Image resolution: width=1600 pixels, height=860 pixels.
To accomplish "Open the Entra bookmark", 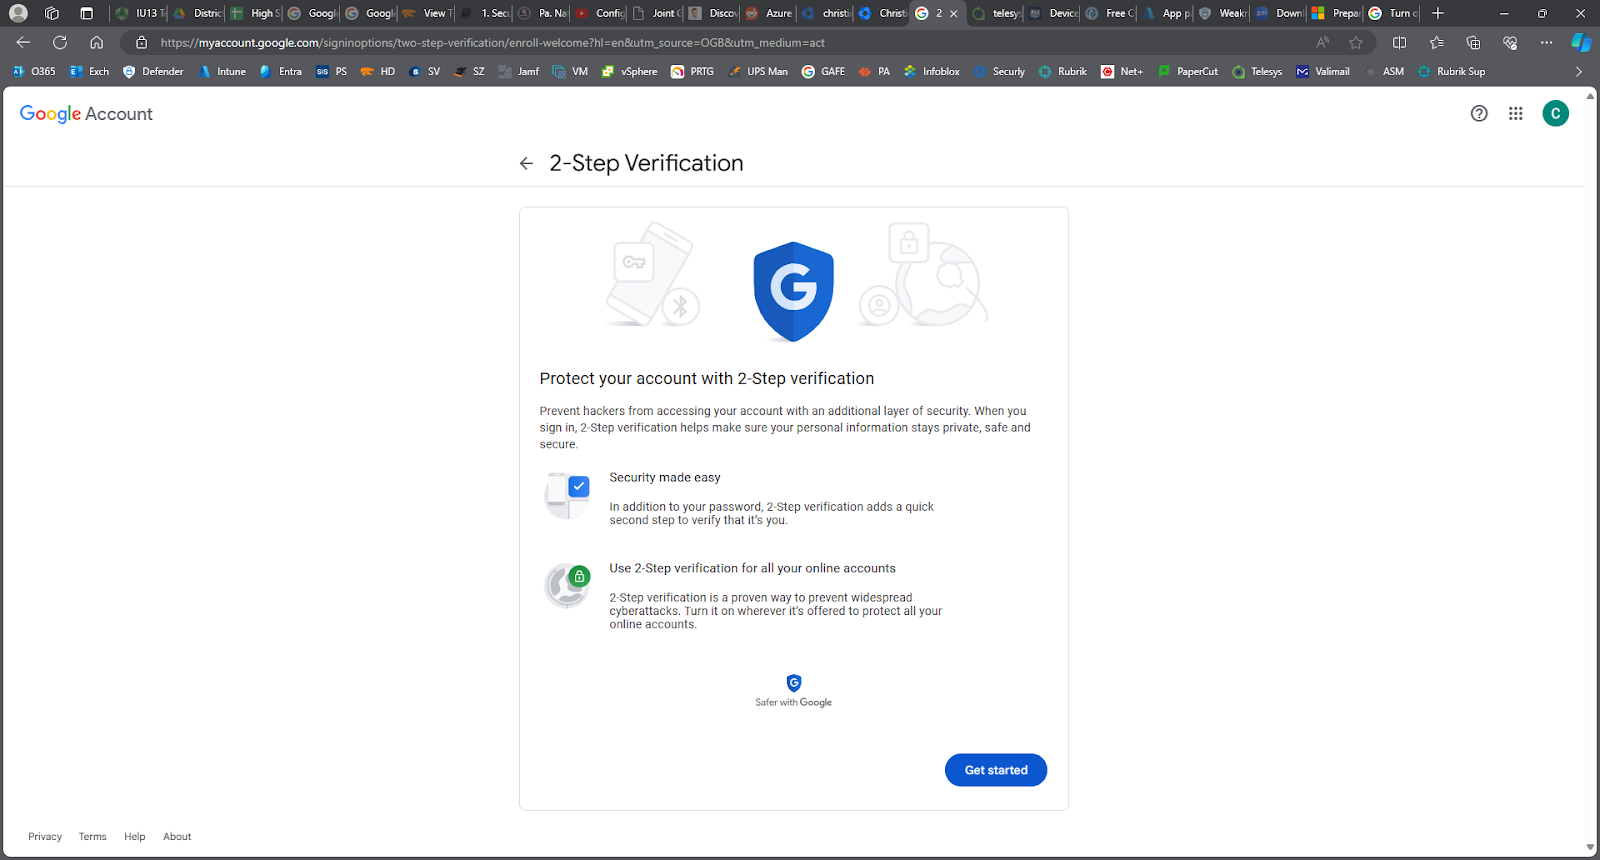I will 281,72.
